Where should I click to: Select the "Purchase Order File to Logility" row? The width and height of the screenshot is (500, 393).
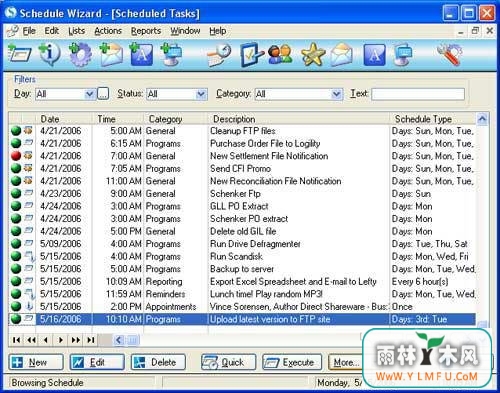[x=242, y=143]
